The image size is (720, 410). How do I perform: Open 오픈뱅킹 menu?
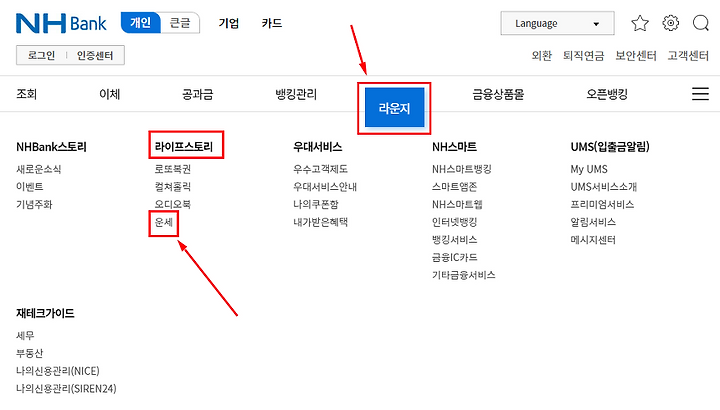[607, 94]
